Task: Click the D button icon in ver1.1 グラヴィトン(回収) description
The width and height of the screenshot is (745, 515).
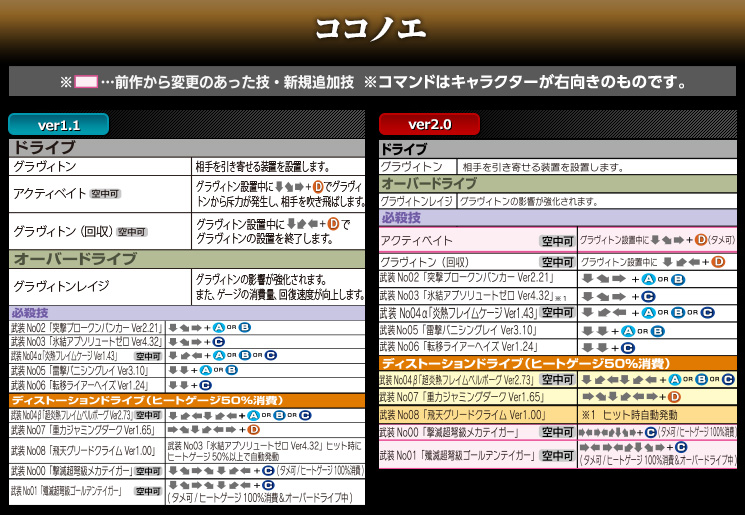Action: pyautogui.click(x=333, y=224)
